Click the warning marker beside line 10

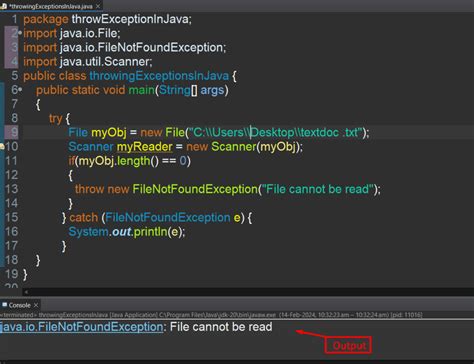tap(2, 147)
